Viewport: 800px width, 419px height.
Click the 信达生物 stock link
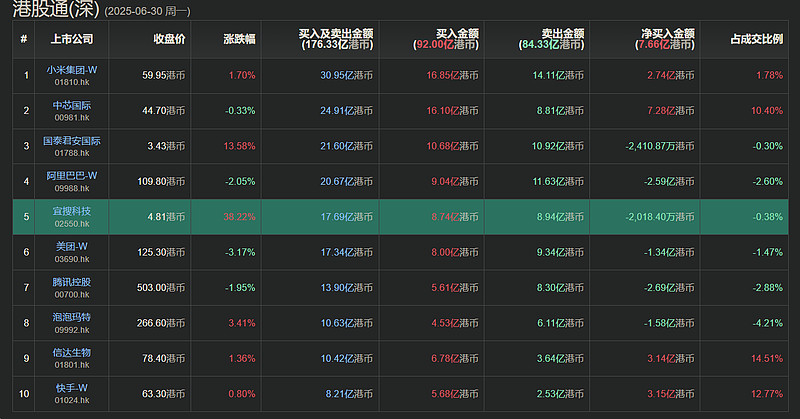[71, 353]
